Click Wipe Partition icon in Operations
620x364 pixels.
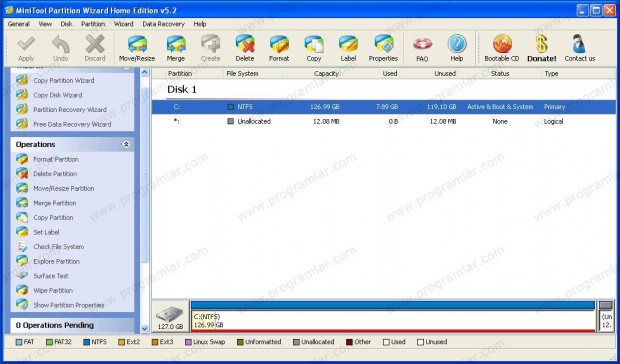pyautogui.click(x=22, y=290)
